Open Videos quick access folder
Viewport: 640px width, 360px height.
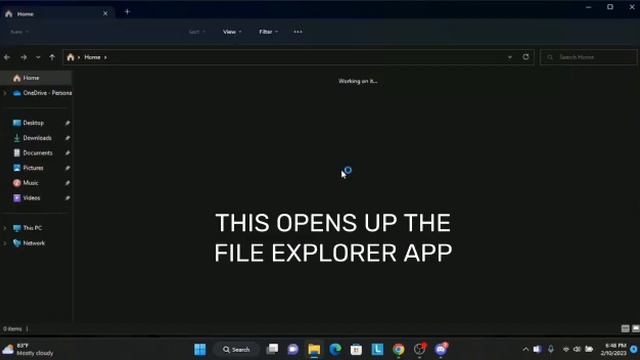point(31,198)
